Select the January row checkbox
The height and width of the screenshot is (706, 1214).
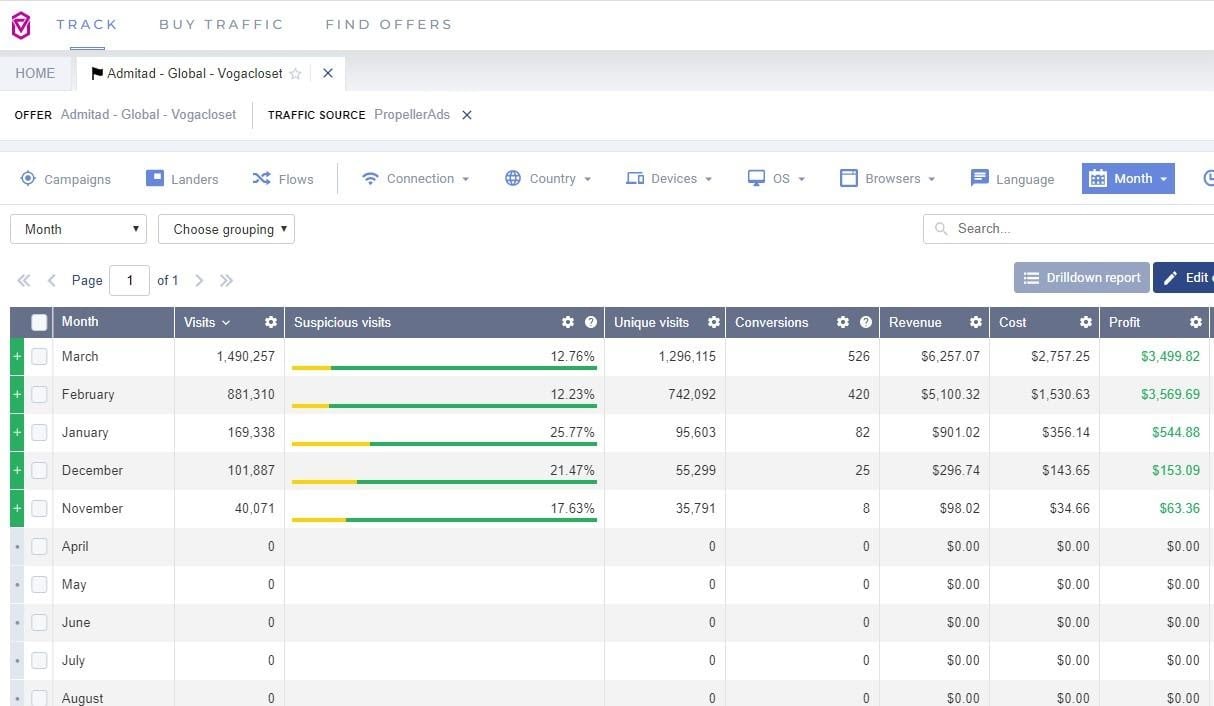click(39, 433)
